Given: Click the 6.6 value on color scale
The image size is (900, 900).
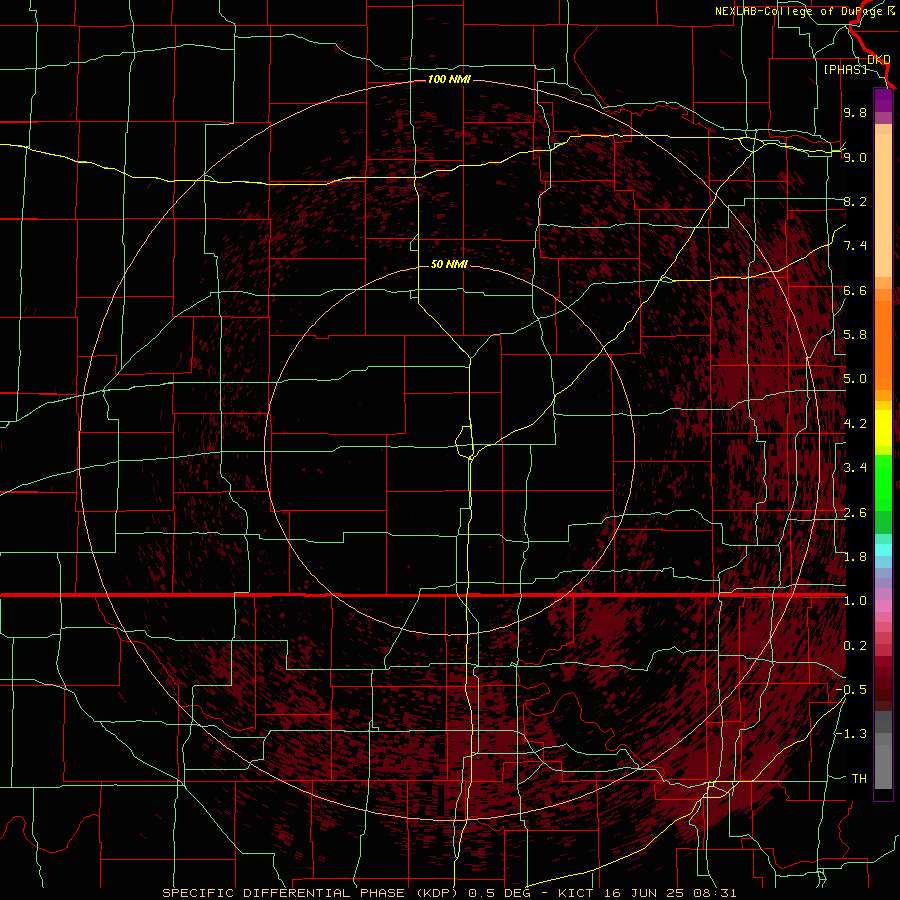Looking at the screenshot, I should (x=855, y=290).
